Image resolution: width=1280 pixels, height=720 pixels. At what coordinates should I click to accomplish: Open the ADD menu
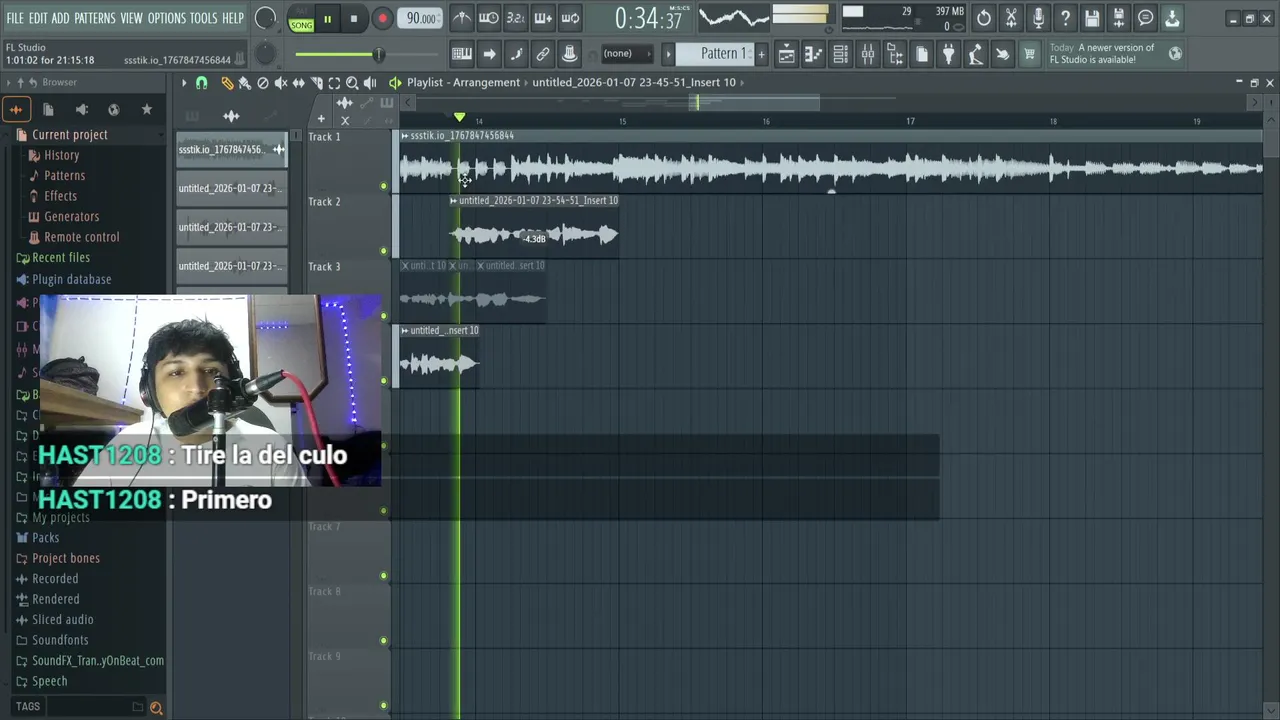61,19
